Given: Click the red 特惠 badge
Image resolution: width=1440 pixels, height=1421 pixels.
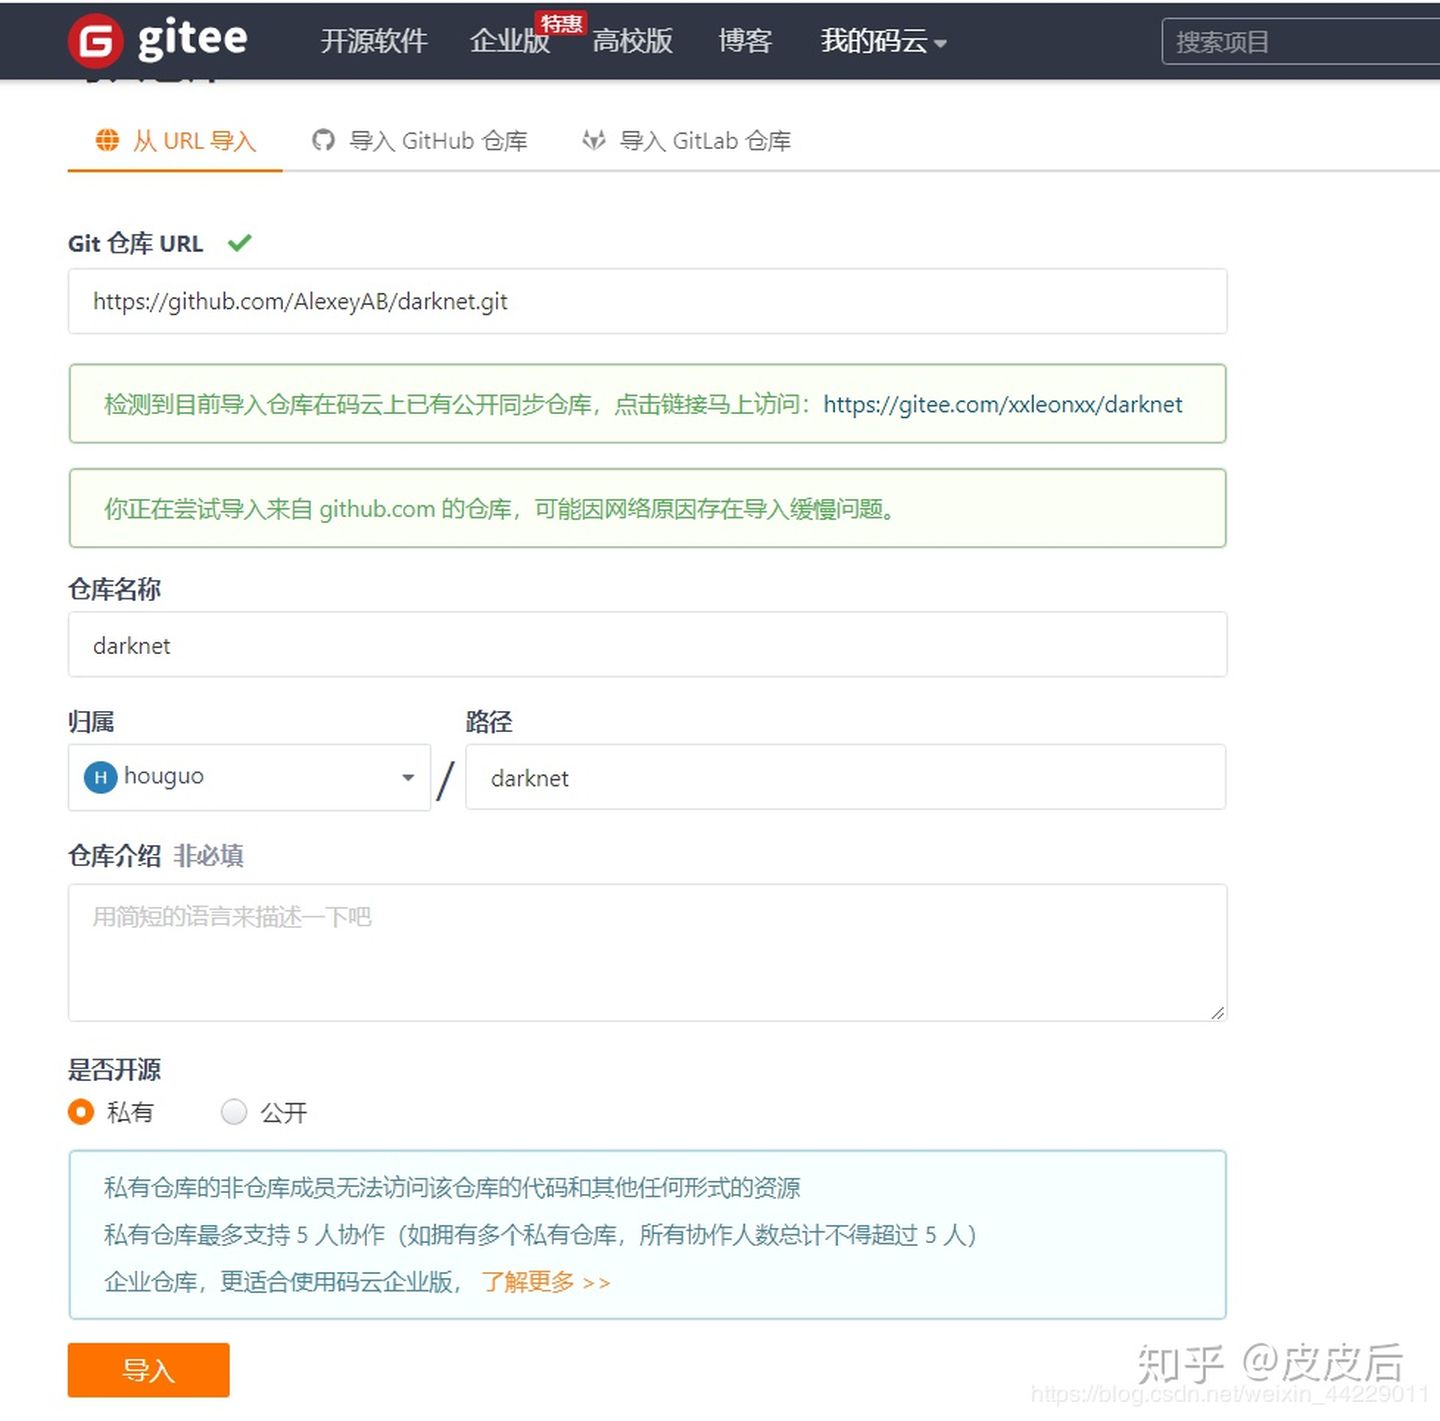Looking at the screenshot, I should pos(561,23).
